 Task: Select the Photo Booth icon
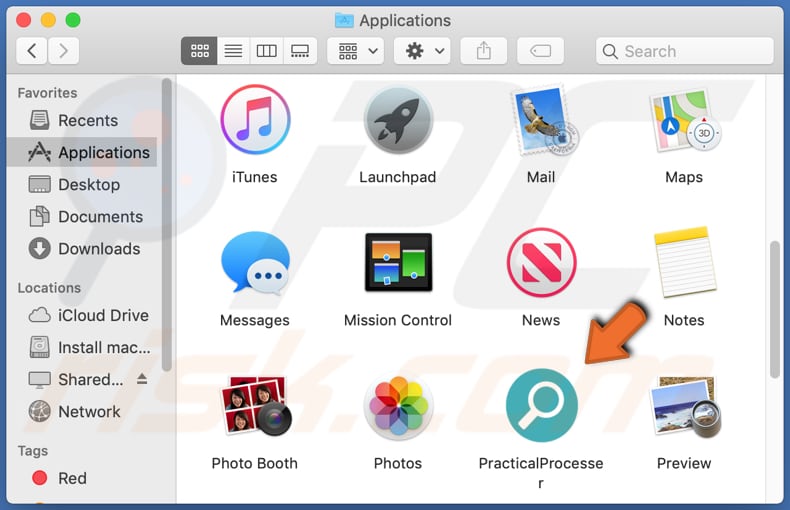coord(256,406)
